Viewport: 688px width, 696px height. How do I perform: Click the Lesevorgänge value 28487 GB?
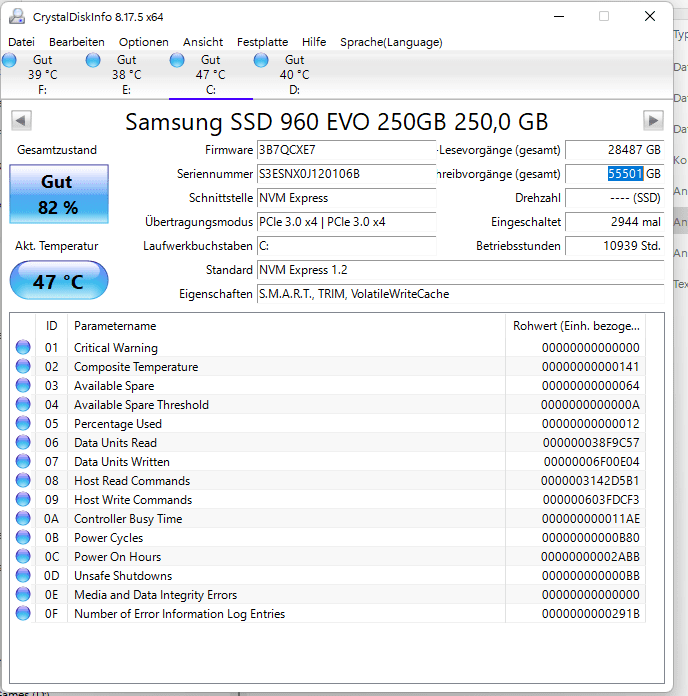coord(615,150)
